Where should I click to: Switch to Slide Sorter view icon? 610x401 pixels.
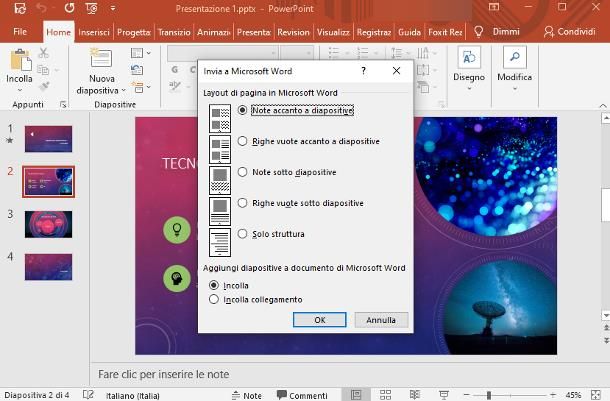(x=385, y=395)
